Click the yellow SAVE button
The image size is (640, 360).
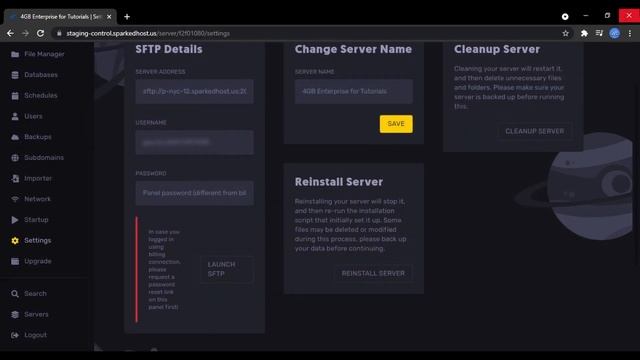coord(396,124)
